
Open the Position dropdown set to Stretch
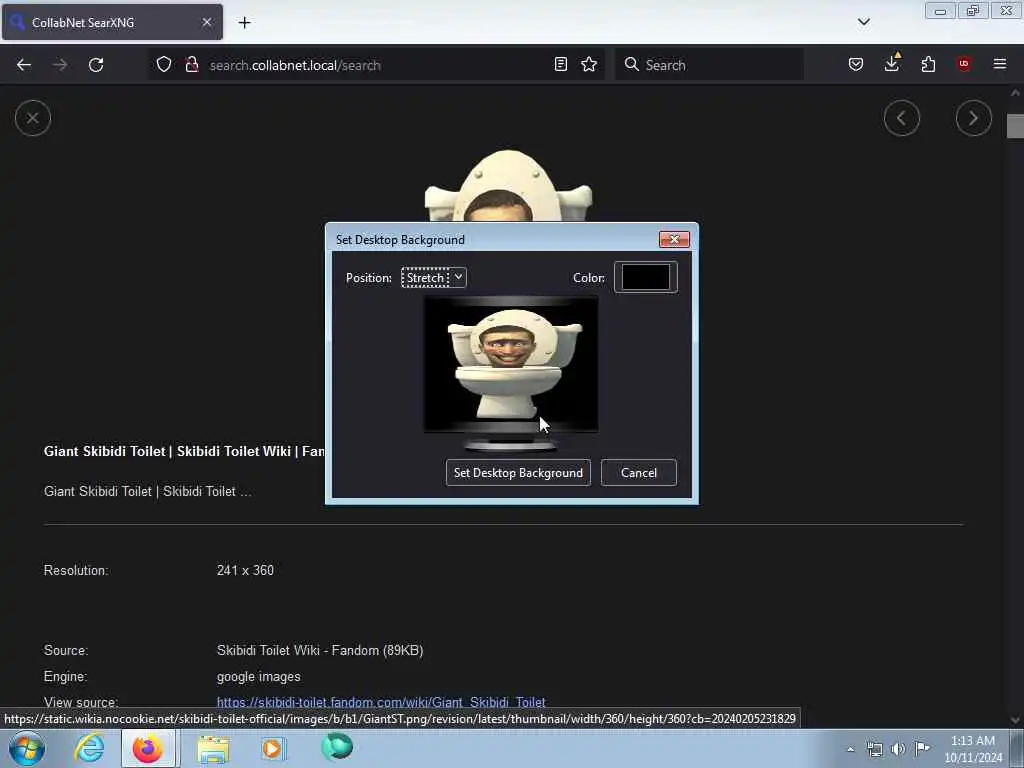(x=434, y=278)
